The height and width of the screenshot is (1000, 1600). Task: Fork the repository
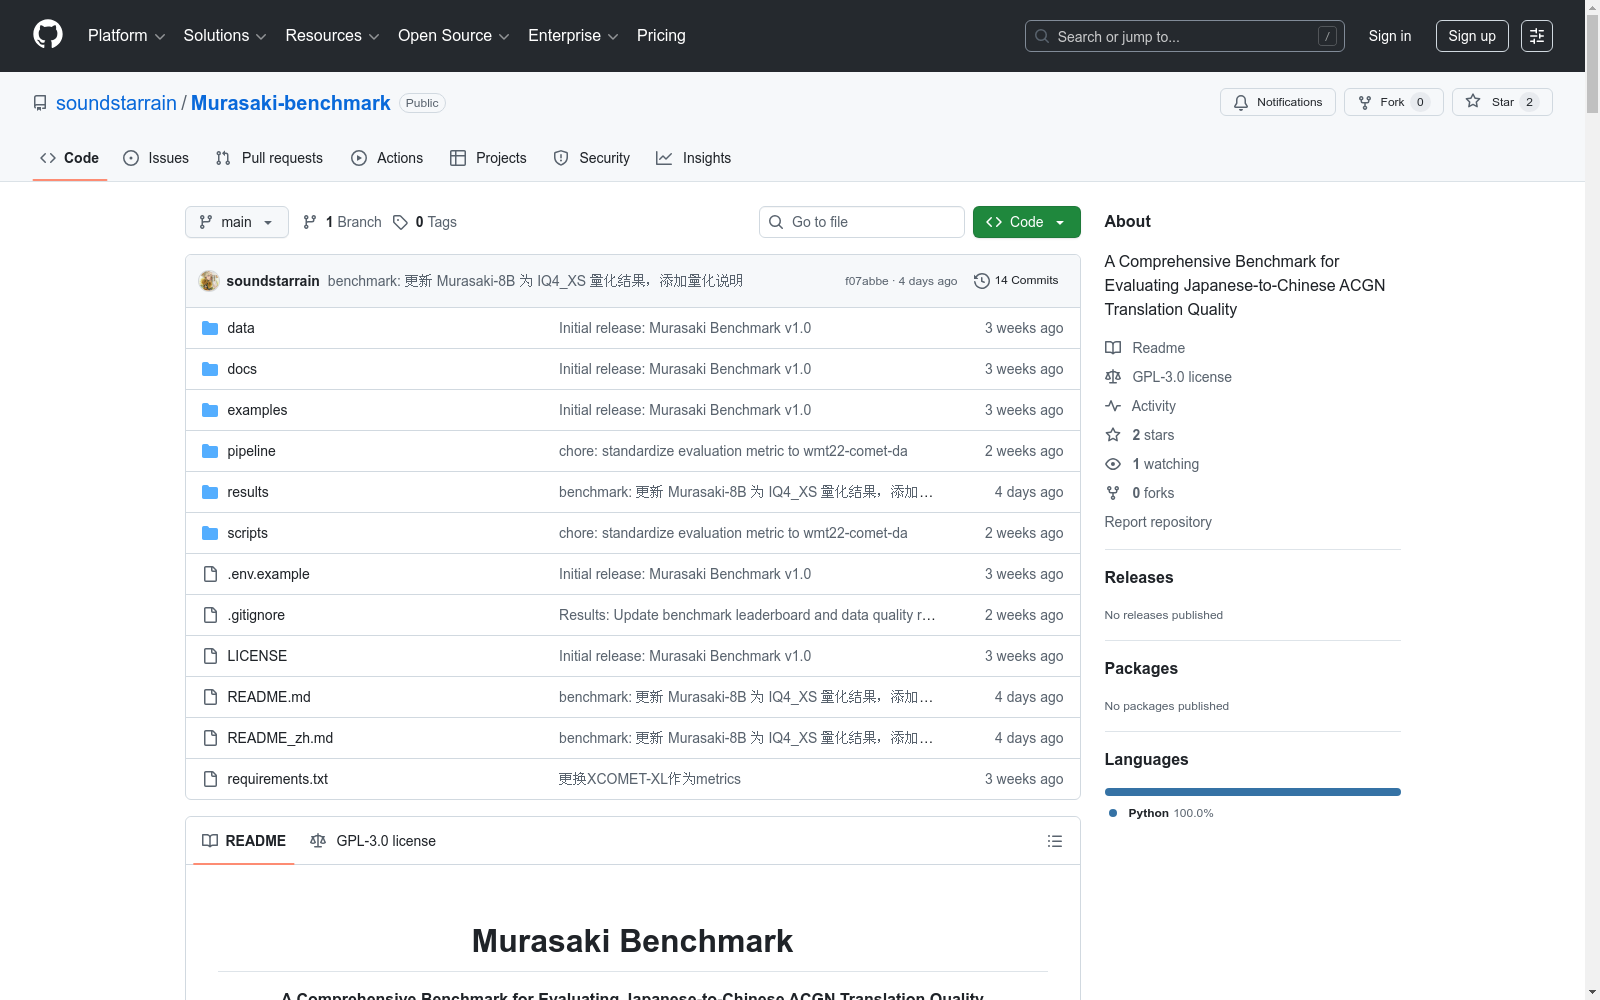click(1394, 102)
